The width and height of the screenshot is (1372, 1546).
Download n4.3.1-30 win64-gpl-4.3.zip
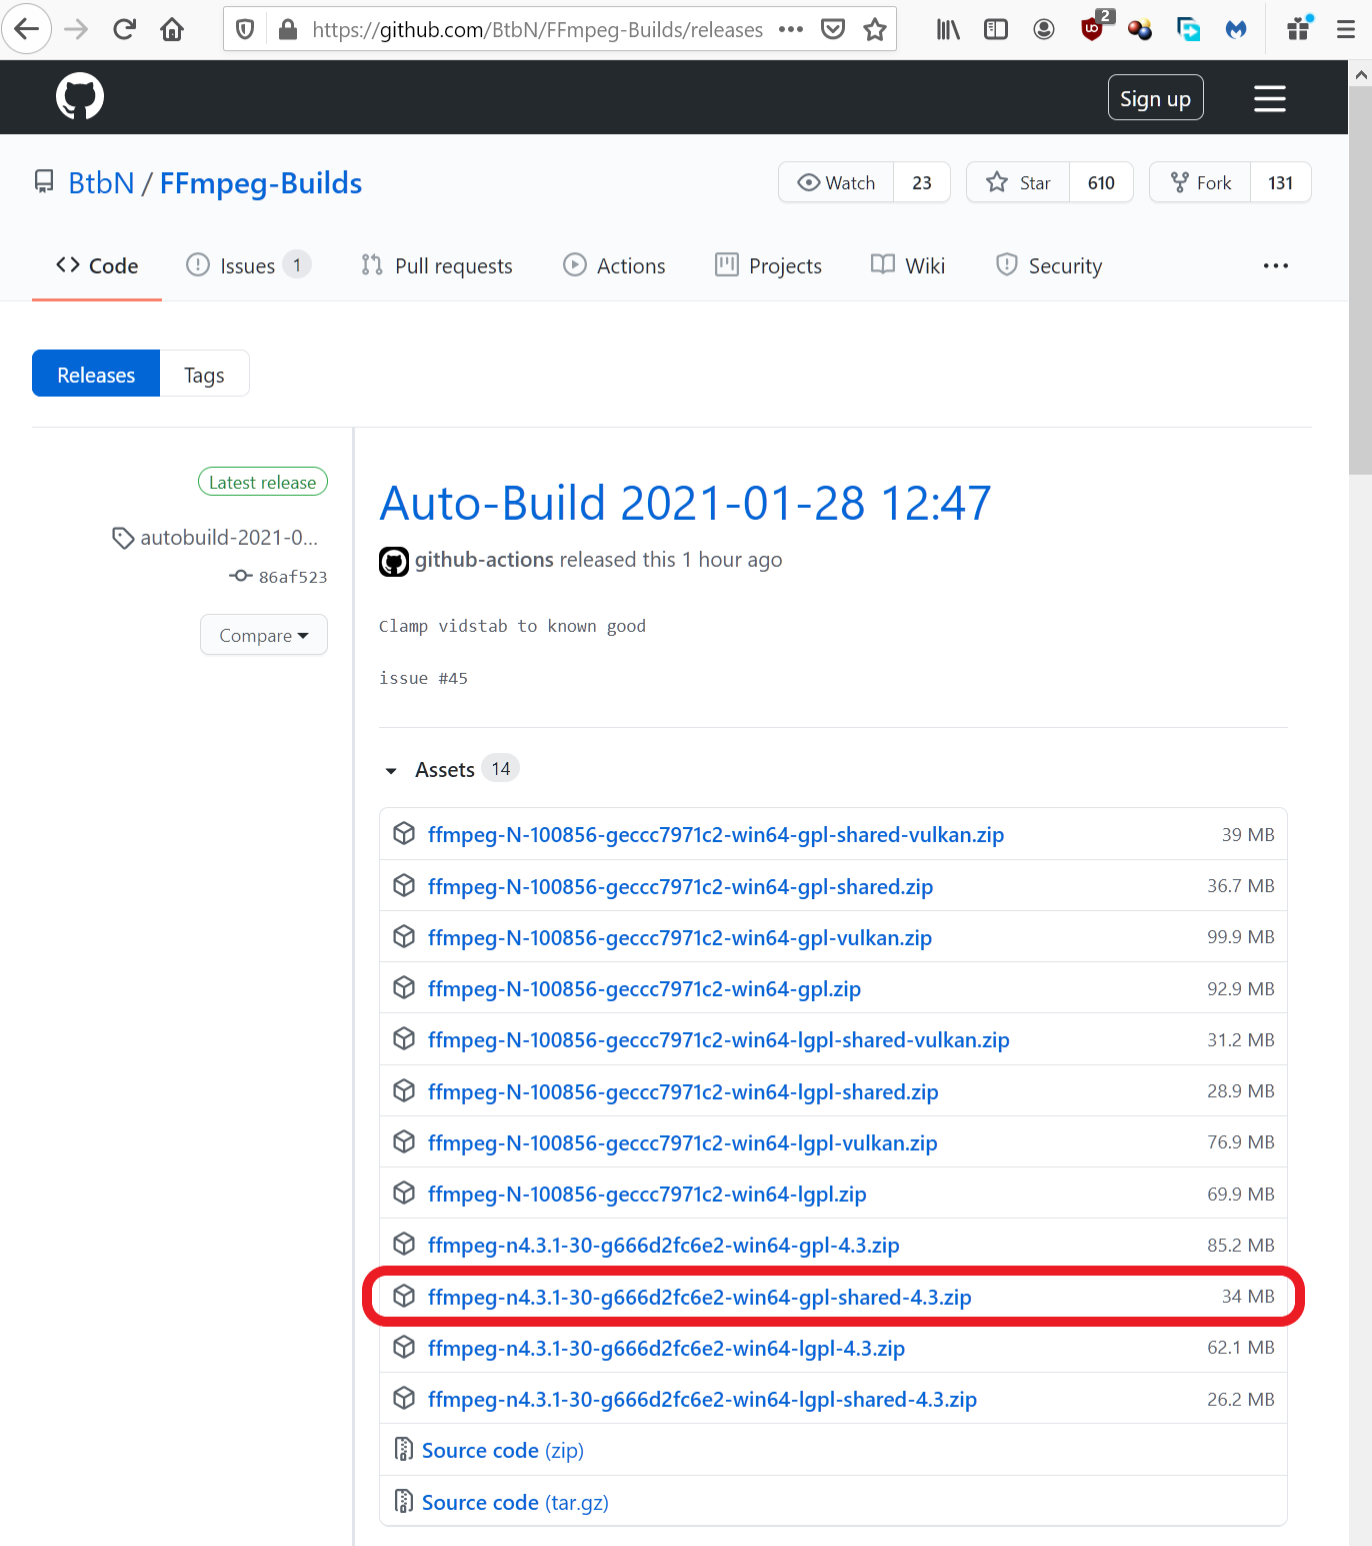point(664,1245)
